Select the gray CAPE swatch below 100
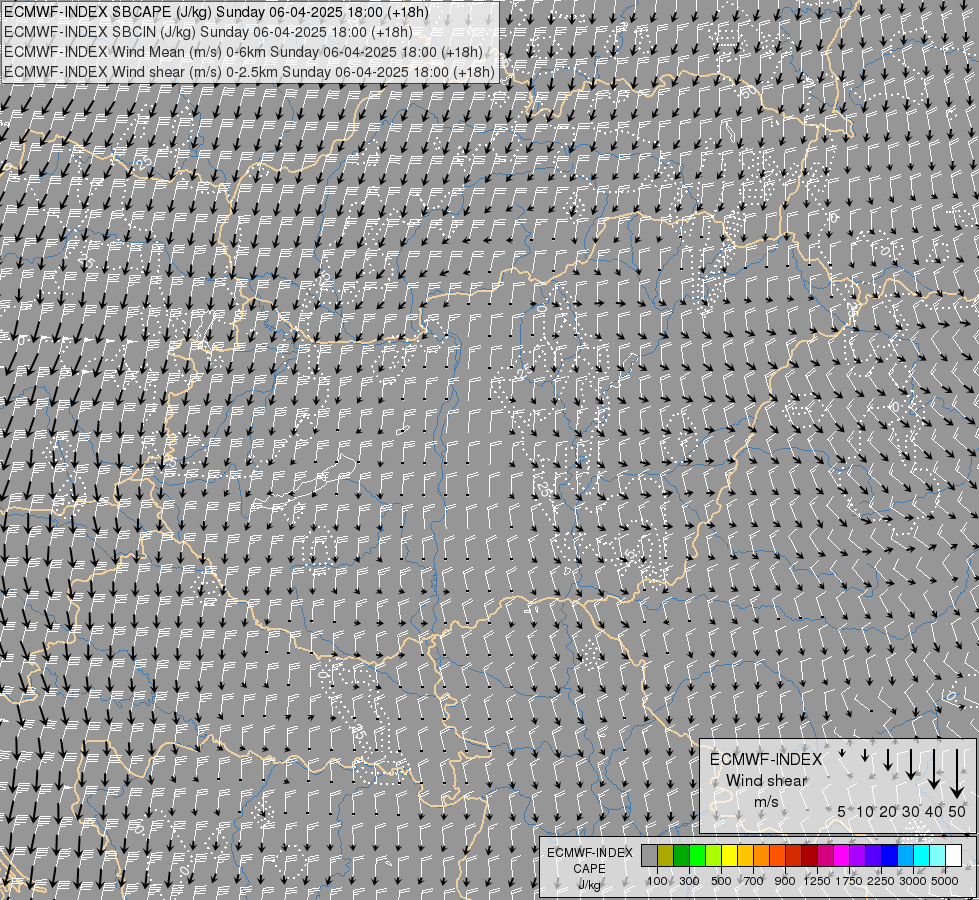979x900 pixels. (x=649, y=855)
